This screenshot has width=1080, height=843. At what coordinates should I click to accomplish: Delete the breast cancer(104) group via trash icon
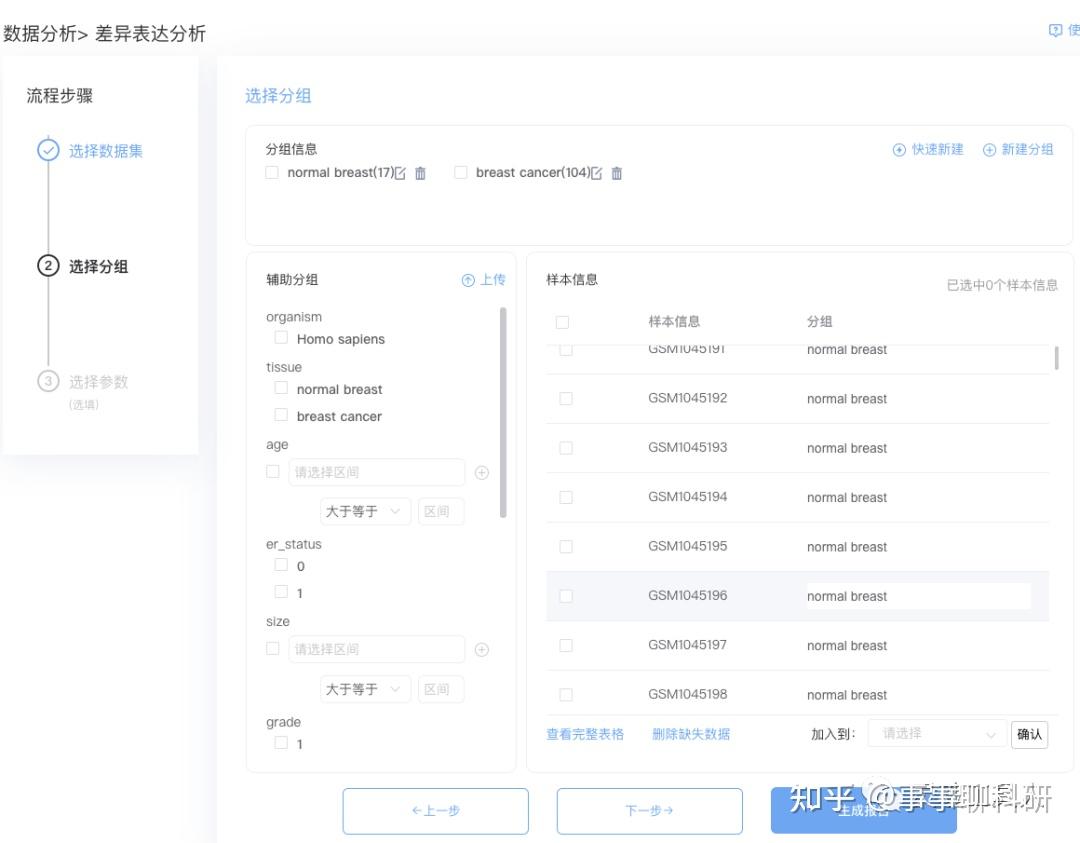[616, 174]
